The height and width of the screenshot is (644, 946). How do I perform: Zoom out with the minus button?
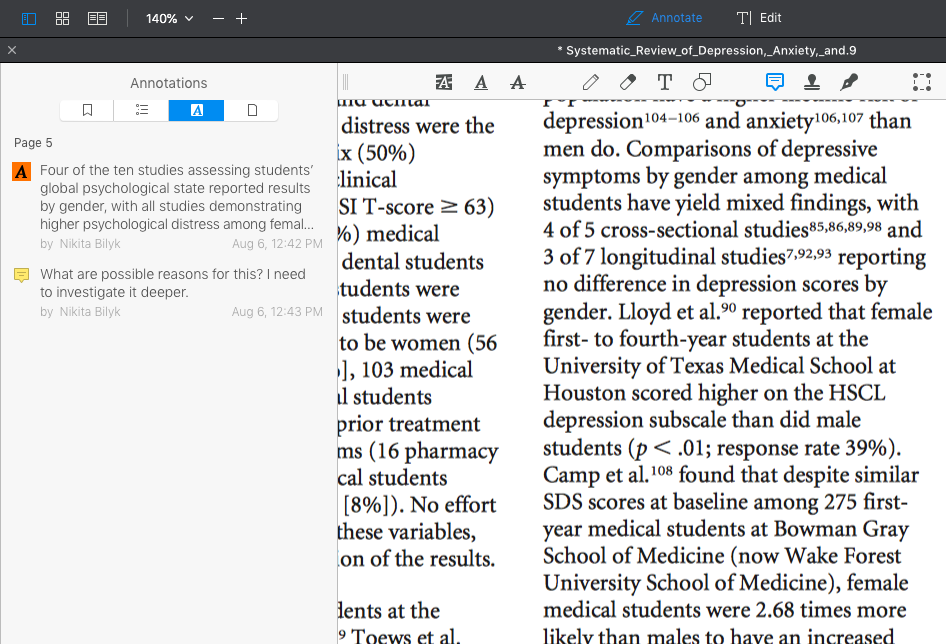[218, 19]
